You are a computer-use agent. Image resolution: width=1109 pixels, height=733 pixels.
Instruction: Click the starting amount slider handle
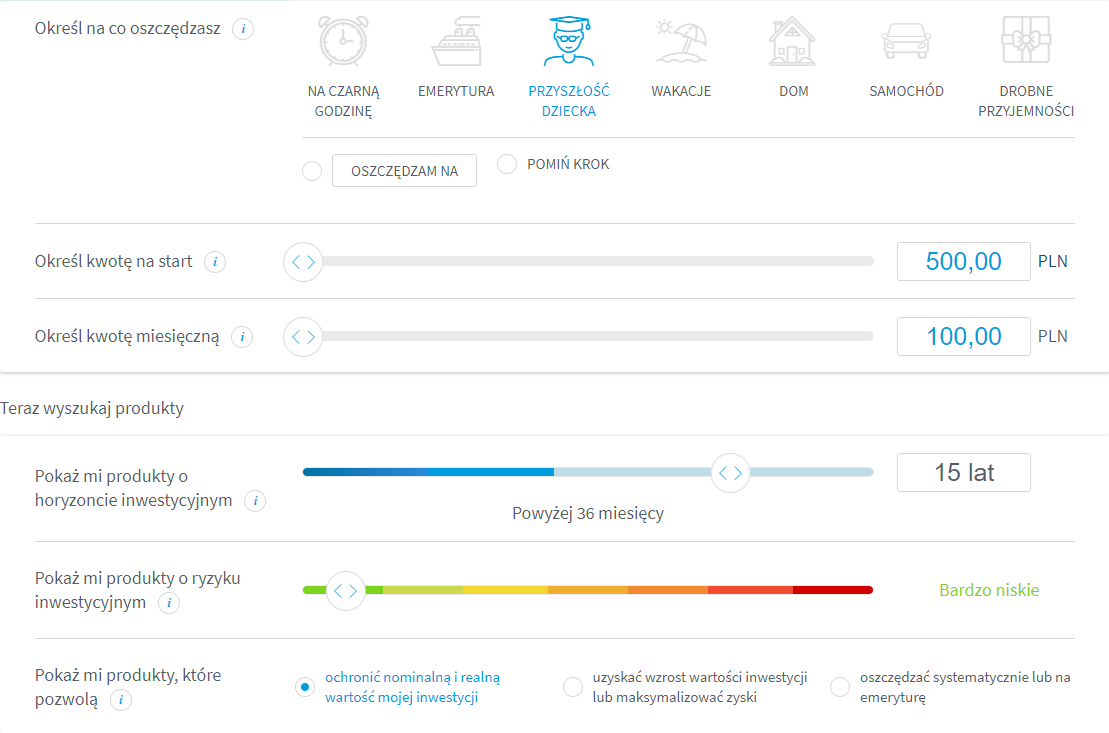[x=303, y=262]
